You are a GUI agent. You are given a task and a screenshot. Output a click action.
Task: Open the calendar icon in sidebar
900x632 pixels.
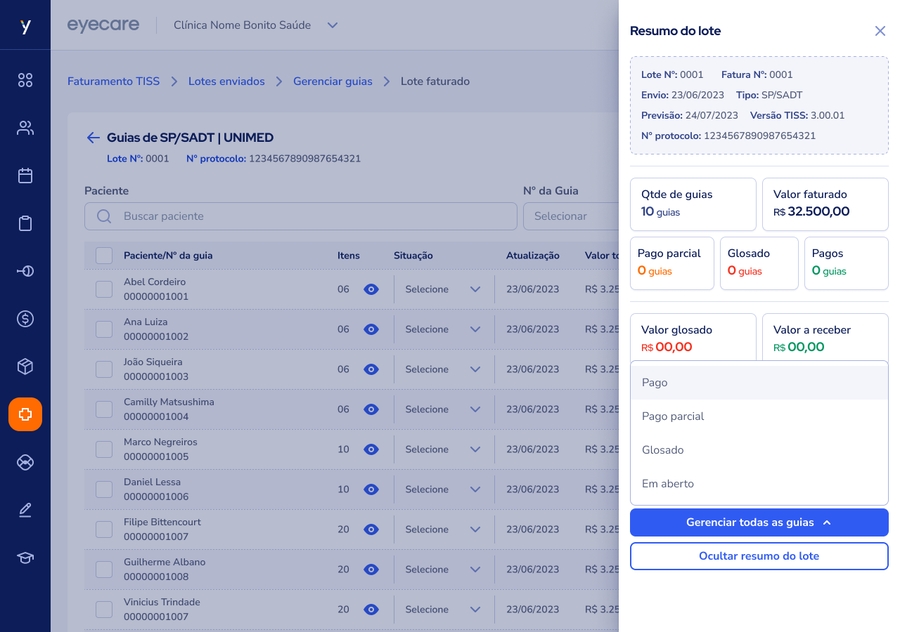(25, 176)
